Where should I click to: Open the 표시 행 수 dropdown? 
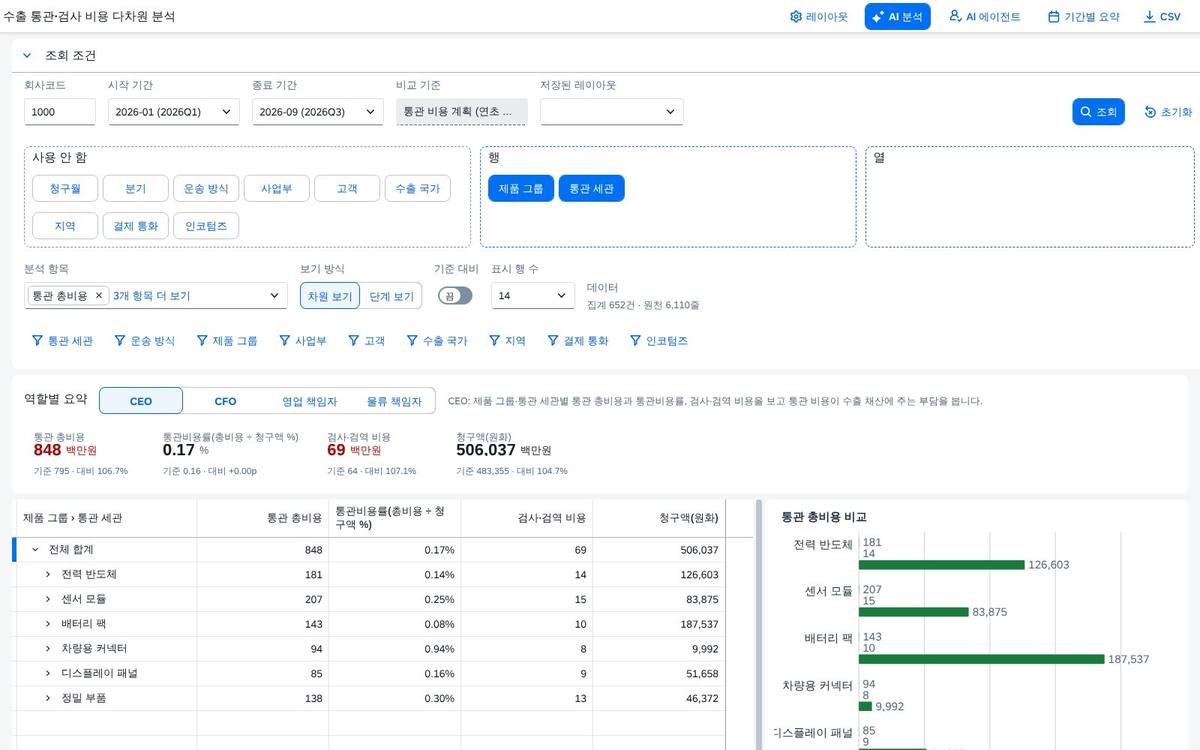pos(532,296)
